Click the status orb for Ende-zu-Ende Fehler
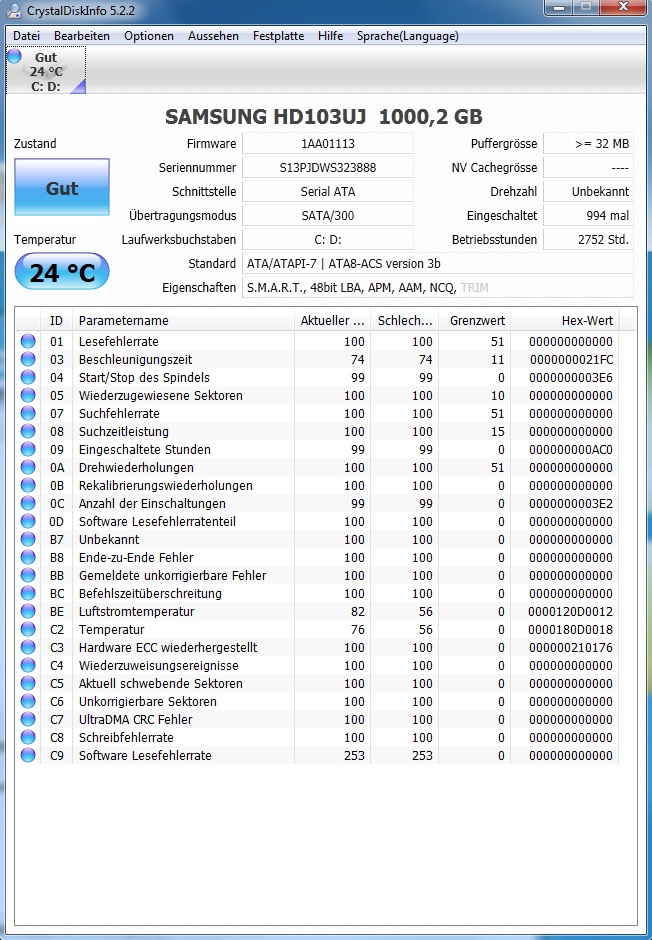 [x=28, y=557]
